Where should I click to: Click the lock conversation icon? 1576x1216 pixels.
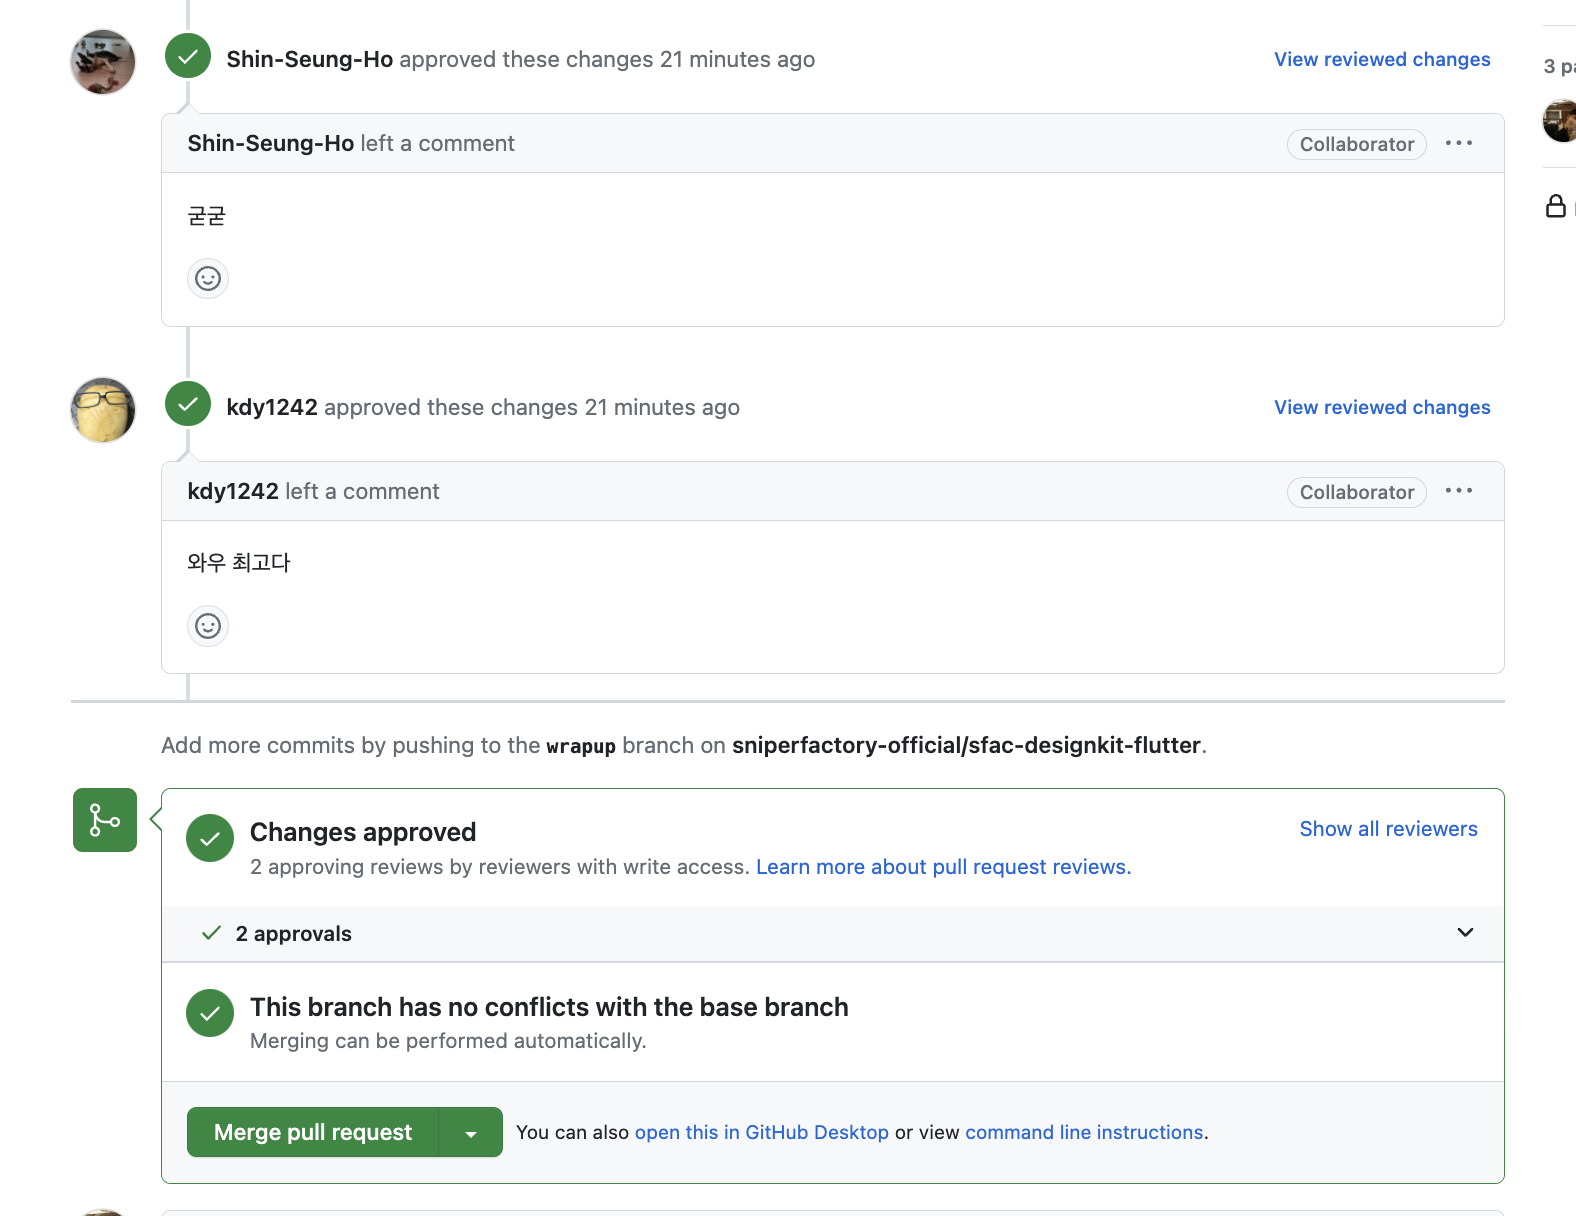click(x=1556, y=206)
